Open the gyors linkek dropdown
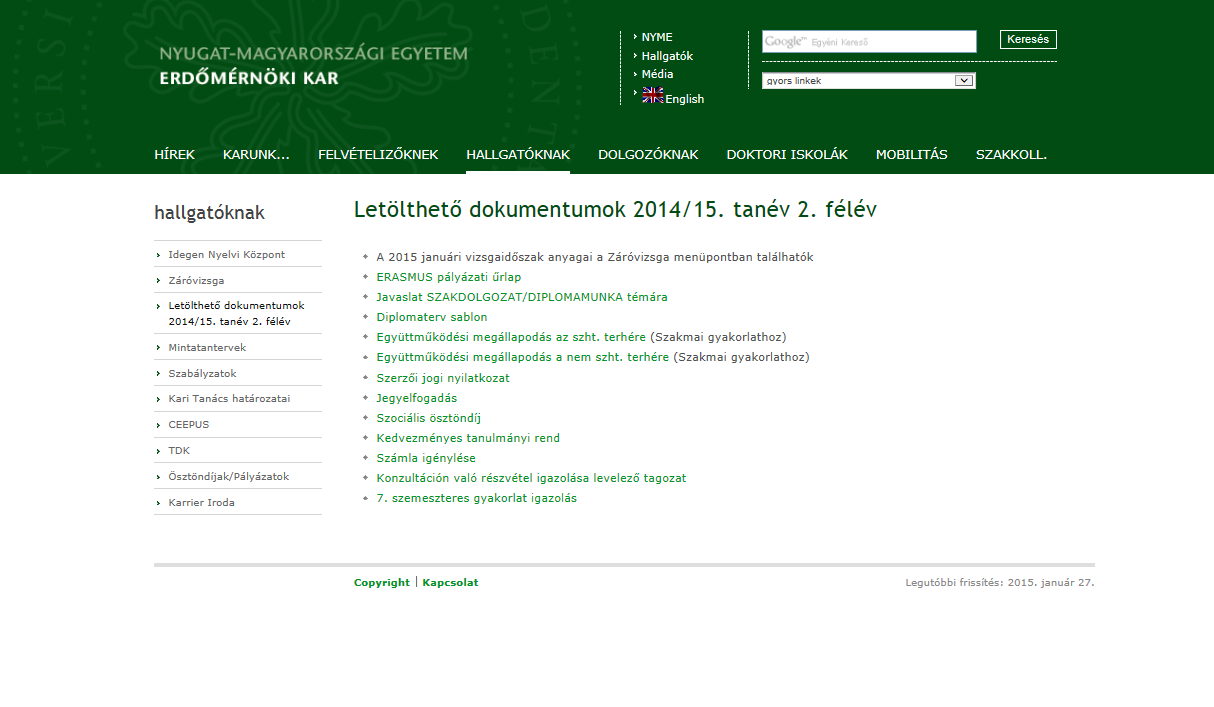This screenshot has width=1214, height=707. point(869,81)
